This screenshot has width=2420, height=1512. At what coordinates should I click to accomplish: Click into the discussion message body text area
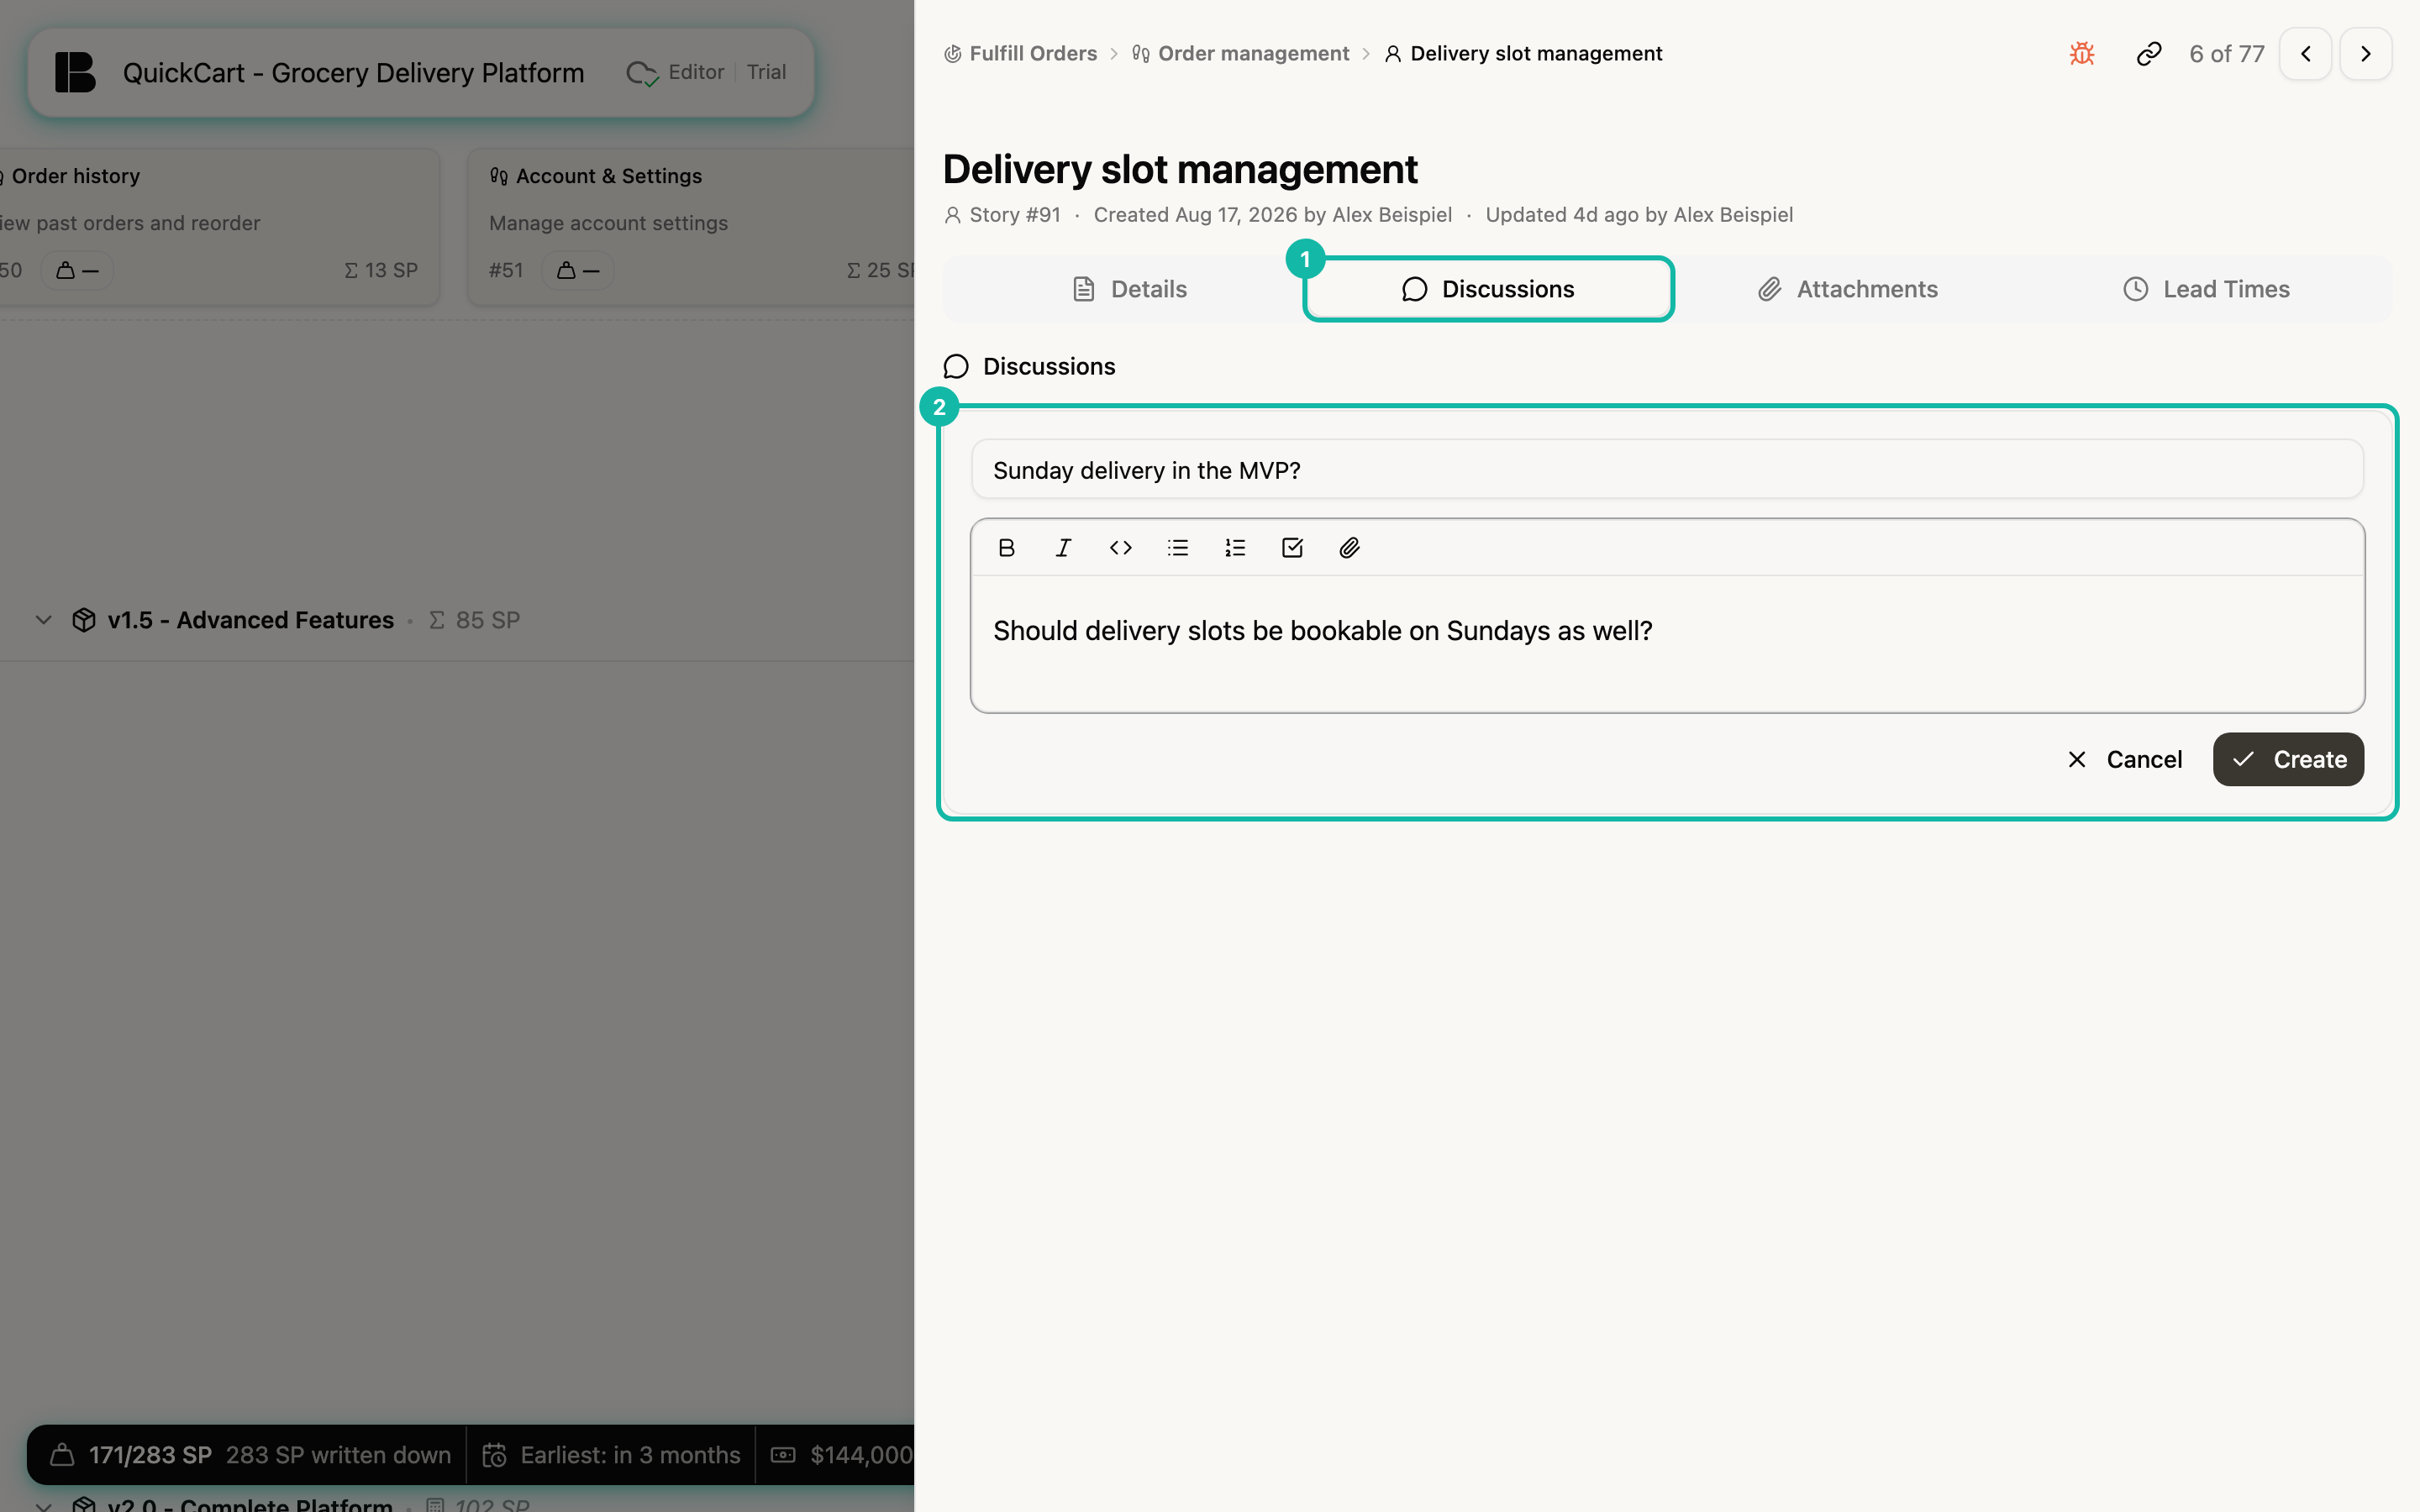pyautogui.click(x=1667, y=643)
